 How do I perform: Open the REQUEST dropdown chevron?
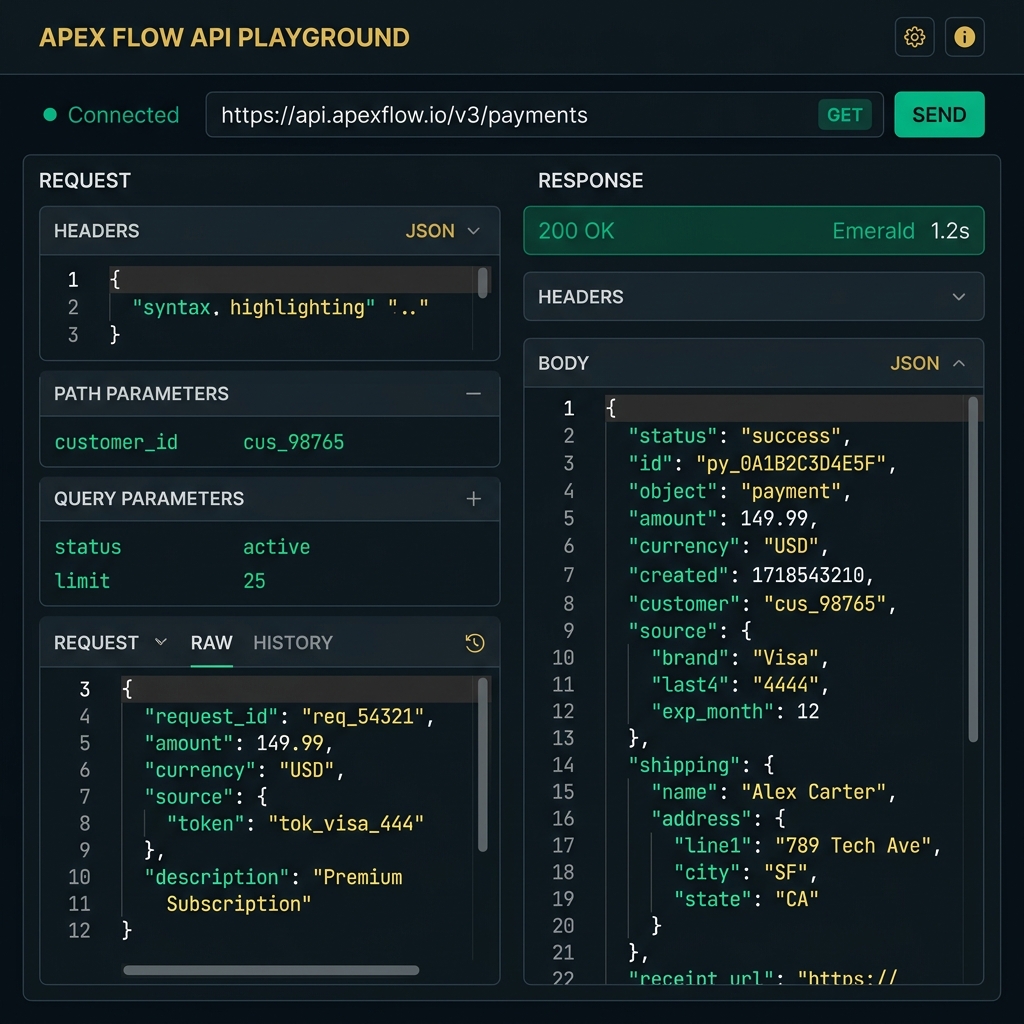click(161, 642)
